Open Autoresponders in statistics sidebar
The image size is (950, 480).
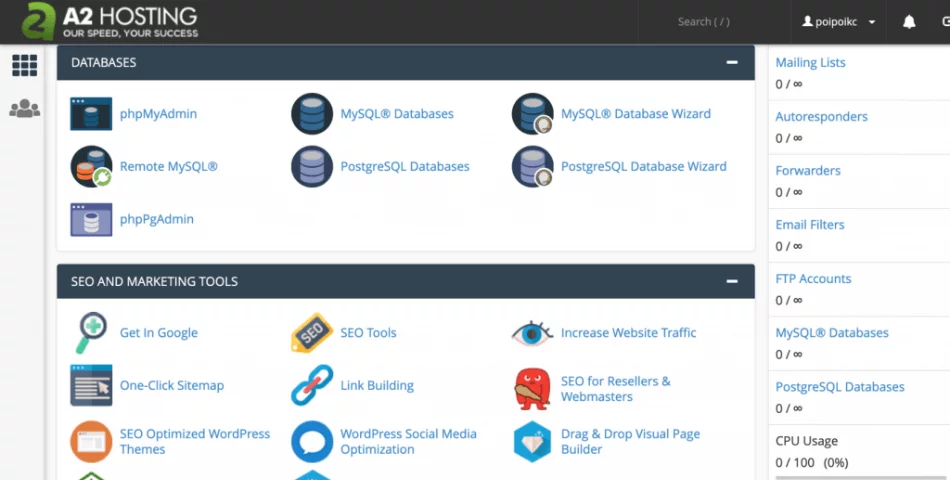pos(822,116)
